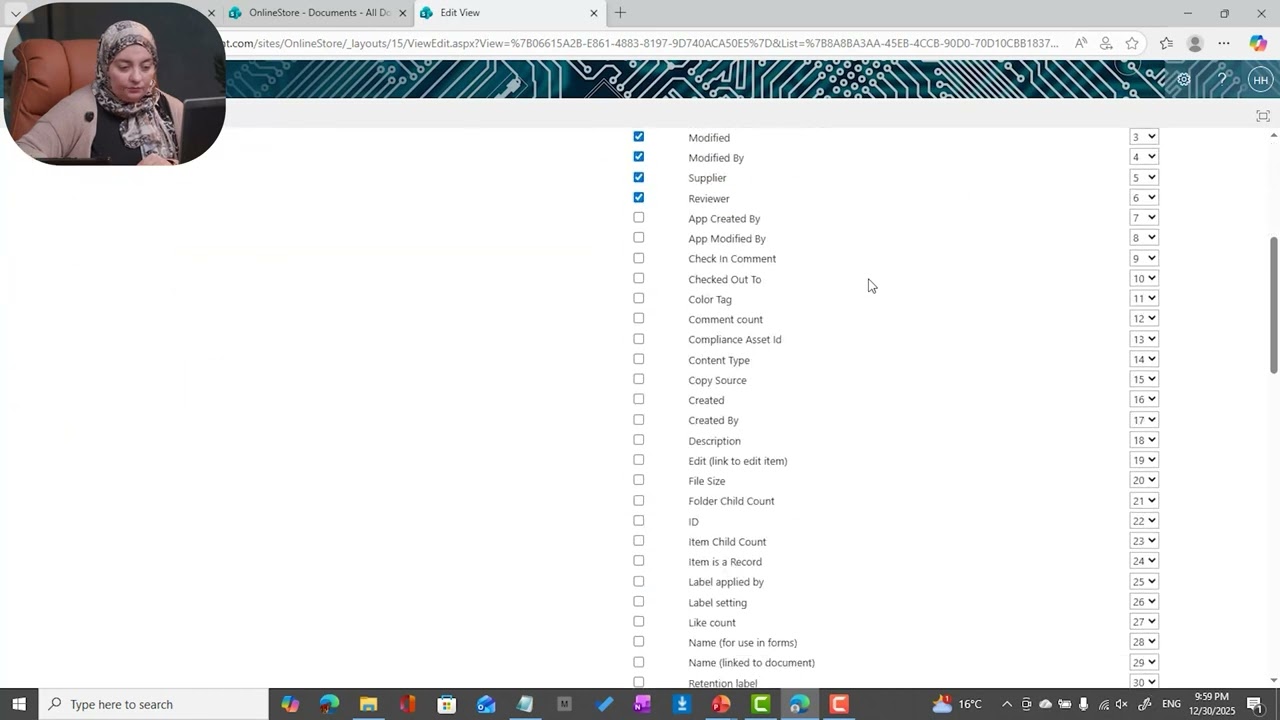Open position dropdown for Folder Child Count
1280x720 pixels.
[x=1143, y=501]
